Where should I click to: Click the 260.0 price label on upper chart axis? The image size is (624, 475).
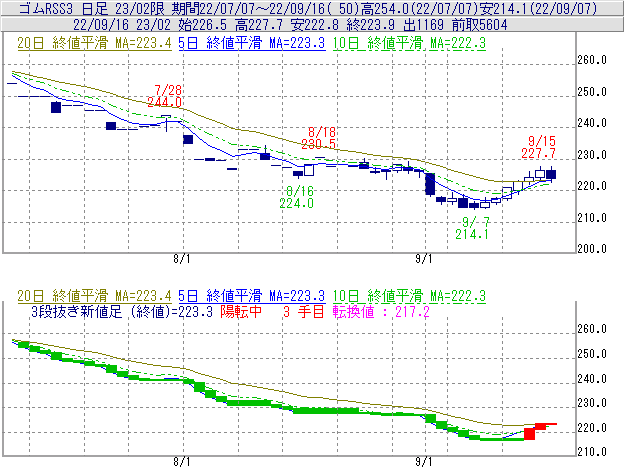coord(592,60)
